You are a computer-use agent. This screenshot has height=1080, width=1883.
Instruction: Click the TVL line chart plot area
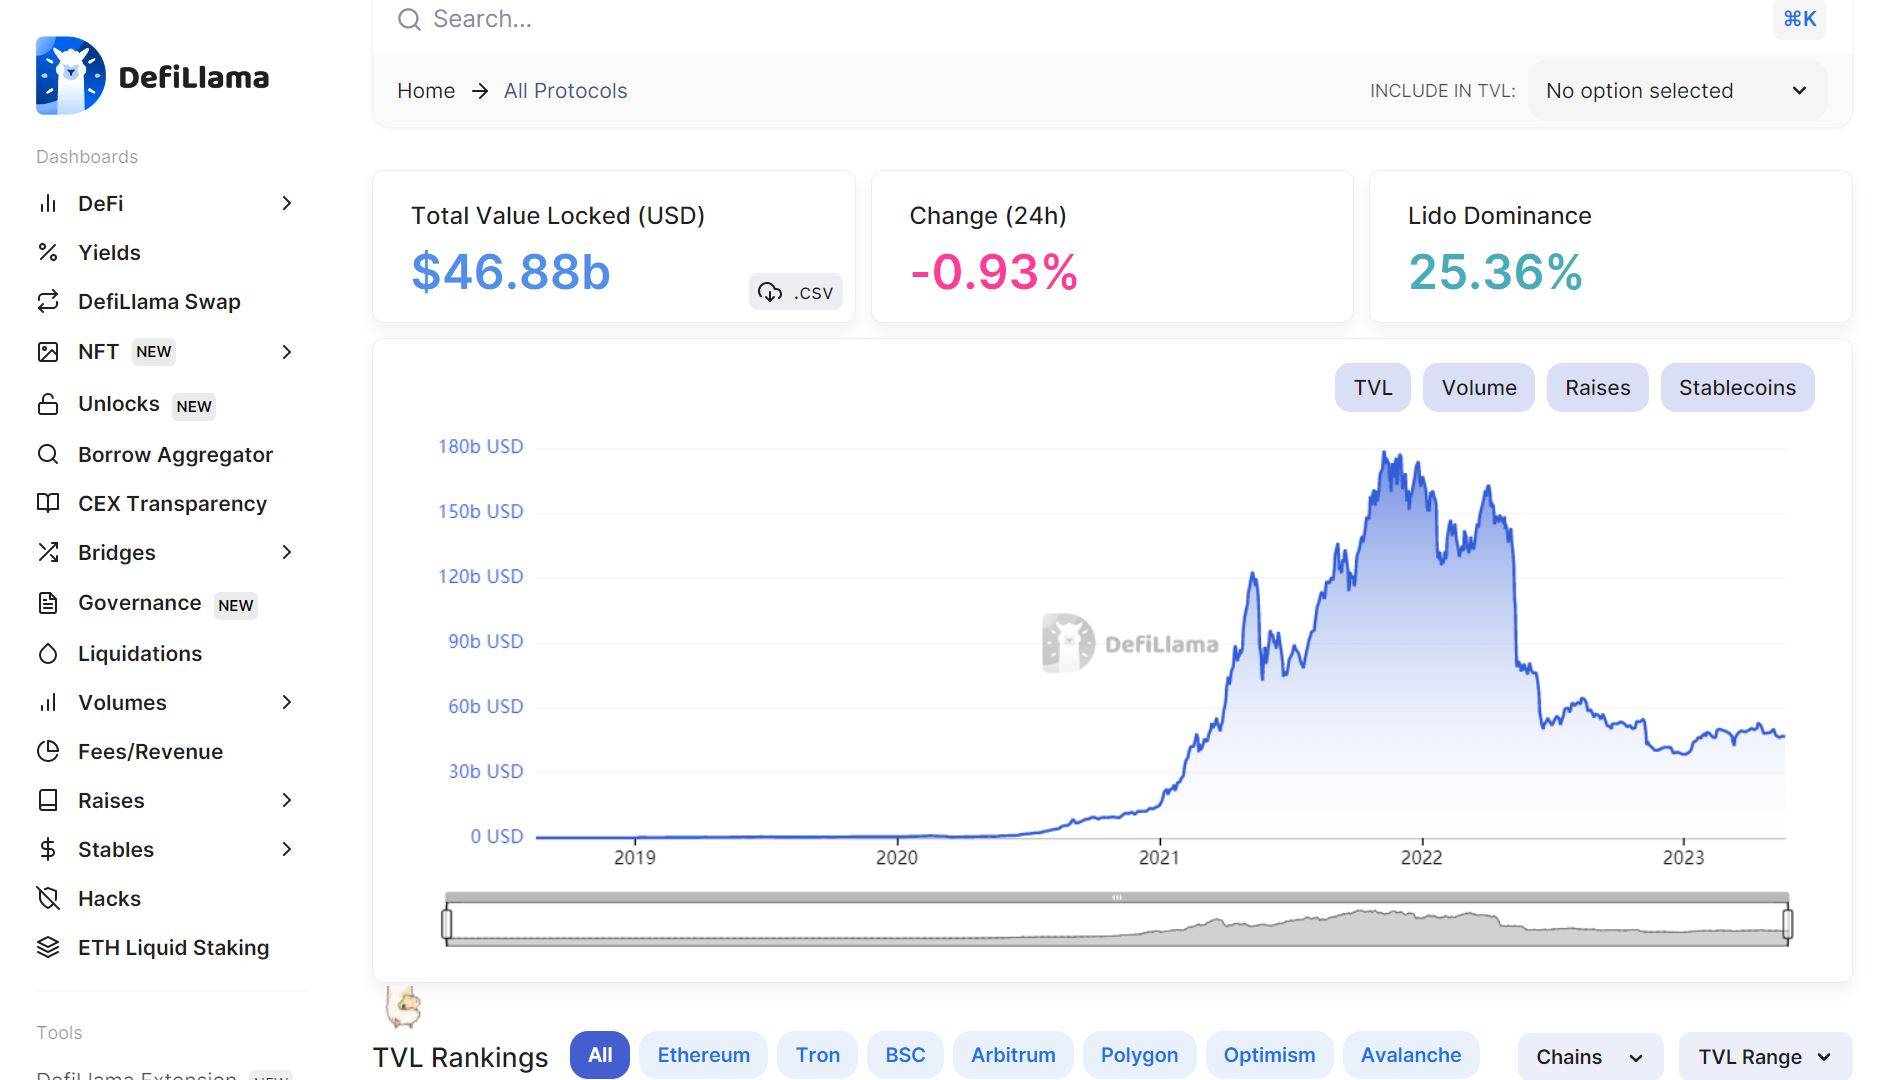point(1160,642)
